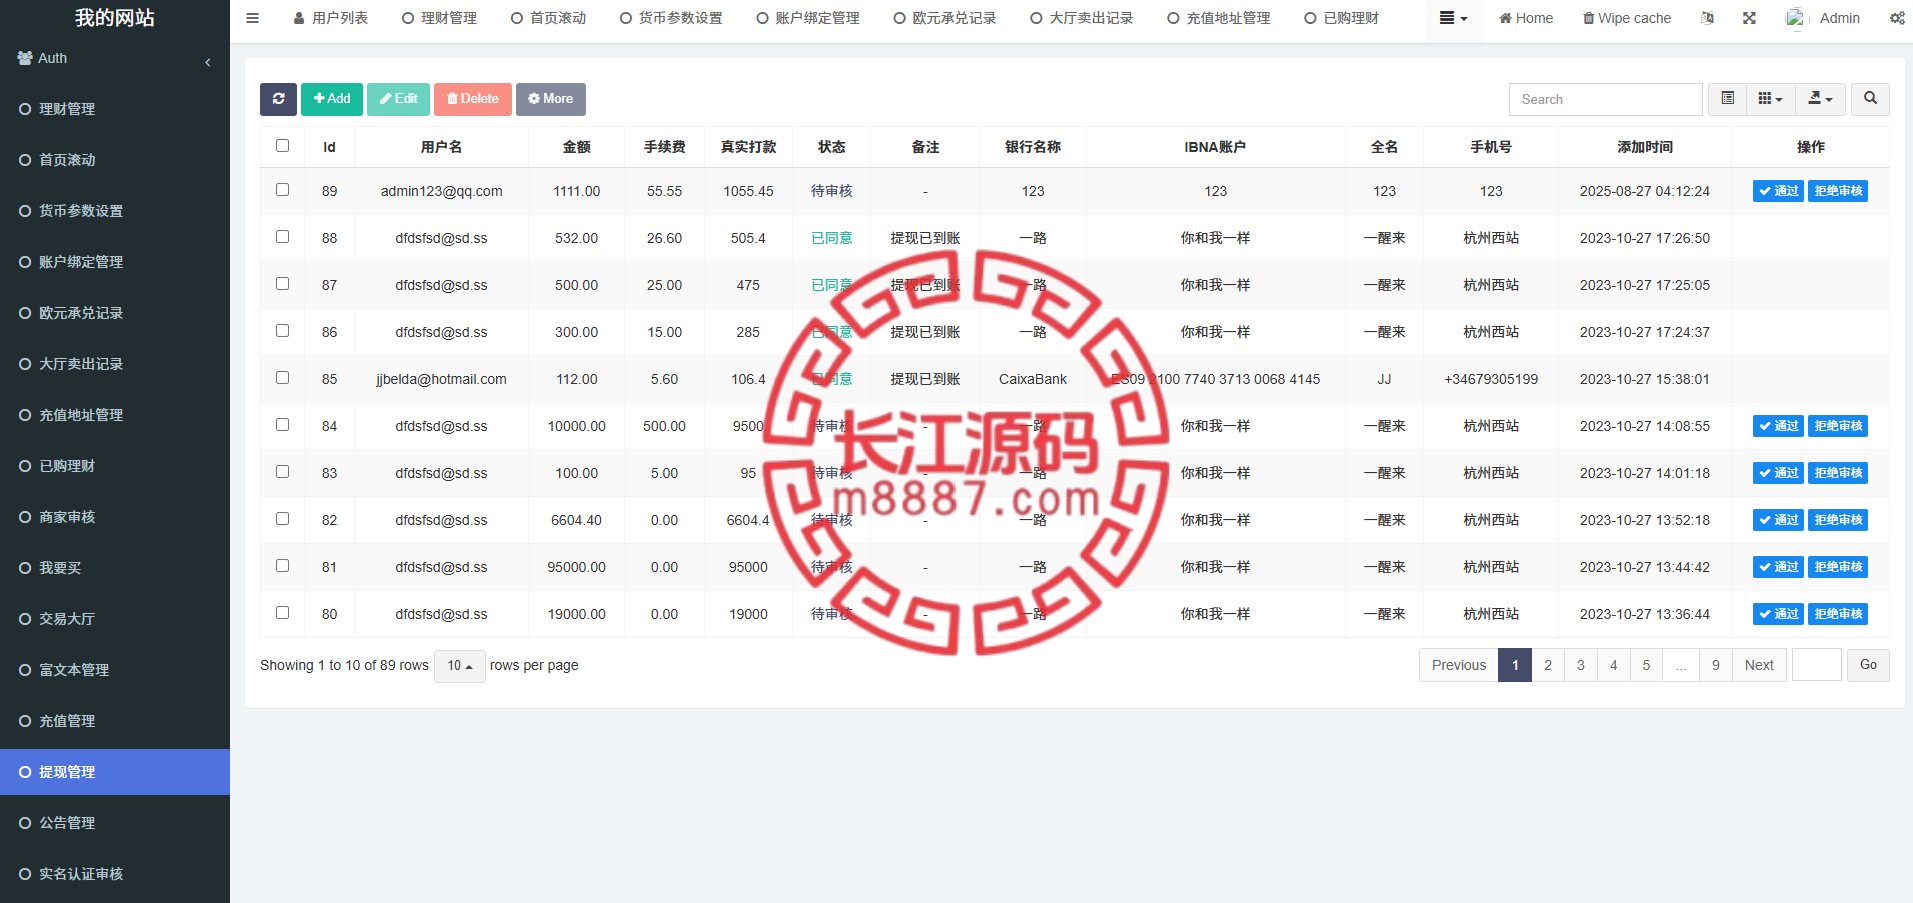Refresh the withdrawal table
This screenshot has height=903, width=1913.
pyautogui.click(x=278, y=99)
